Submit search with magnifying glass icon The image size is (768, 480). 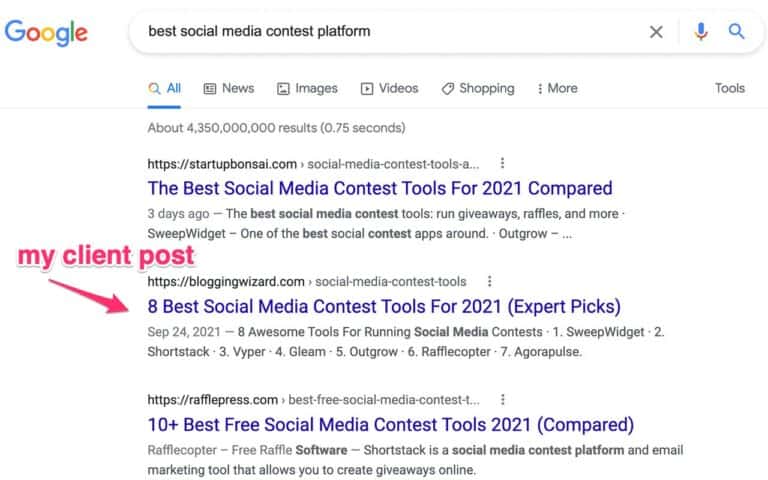(x=736, y=31)
